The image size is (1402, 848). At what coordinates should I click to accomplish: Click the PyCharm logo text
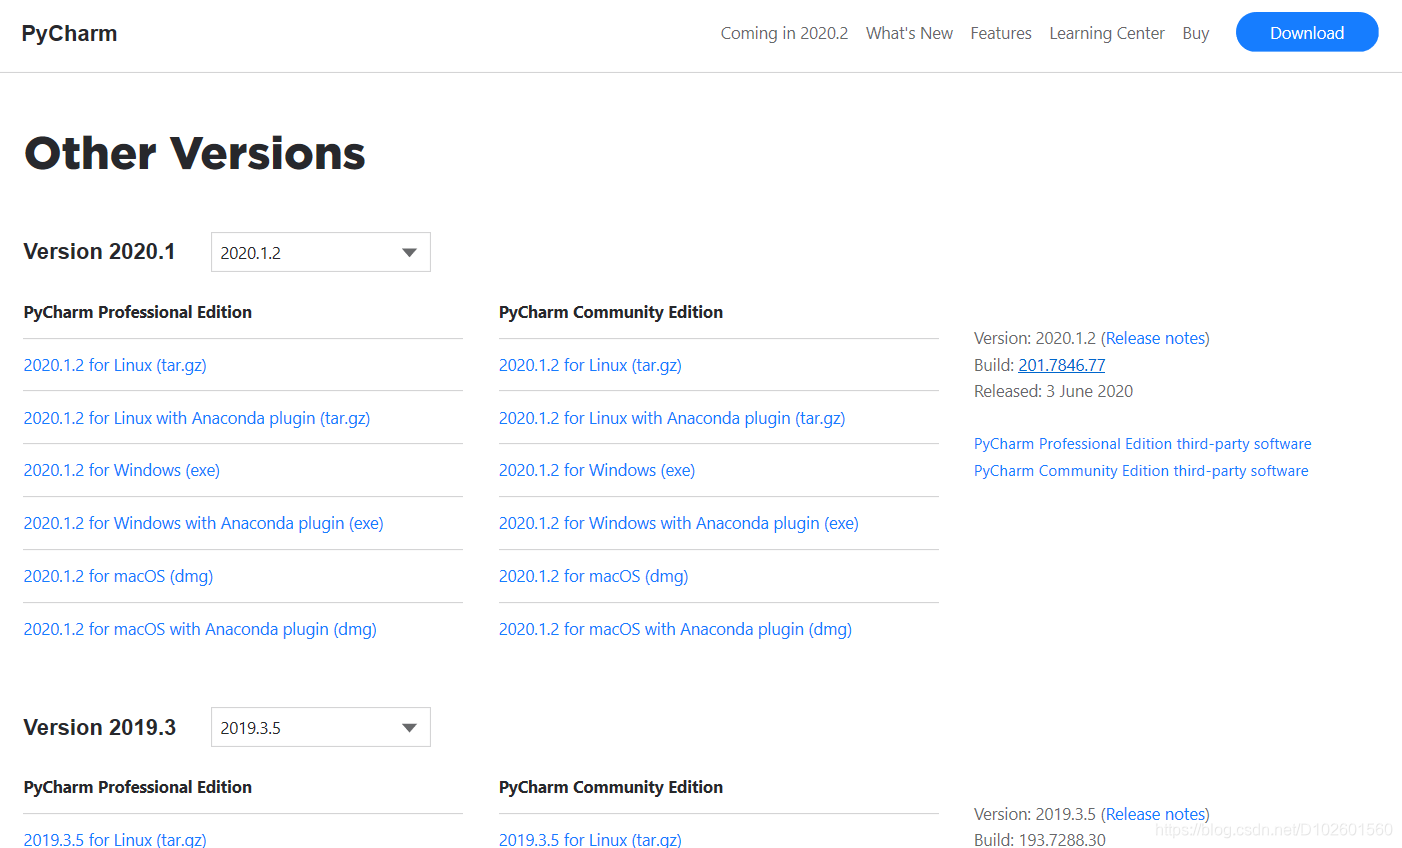point(69,33)
